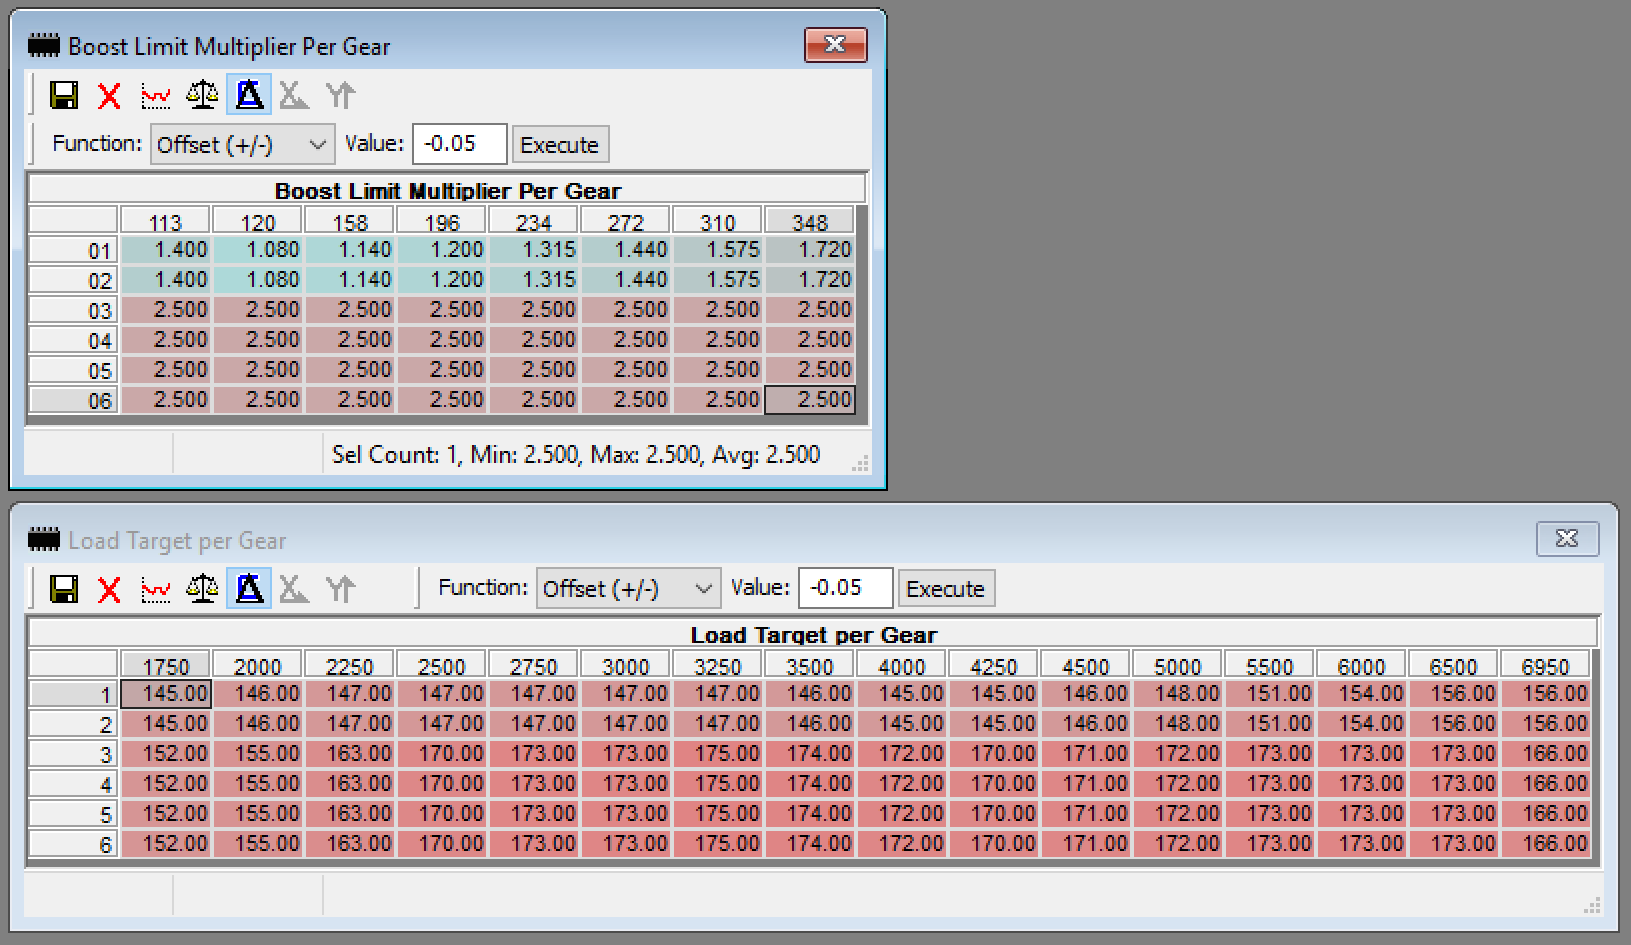This screenshot has width=1631, height=945.
Task: Select row header 4 in Load Target table
Action: [73, 784]
